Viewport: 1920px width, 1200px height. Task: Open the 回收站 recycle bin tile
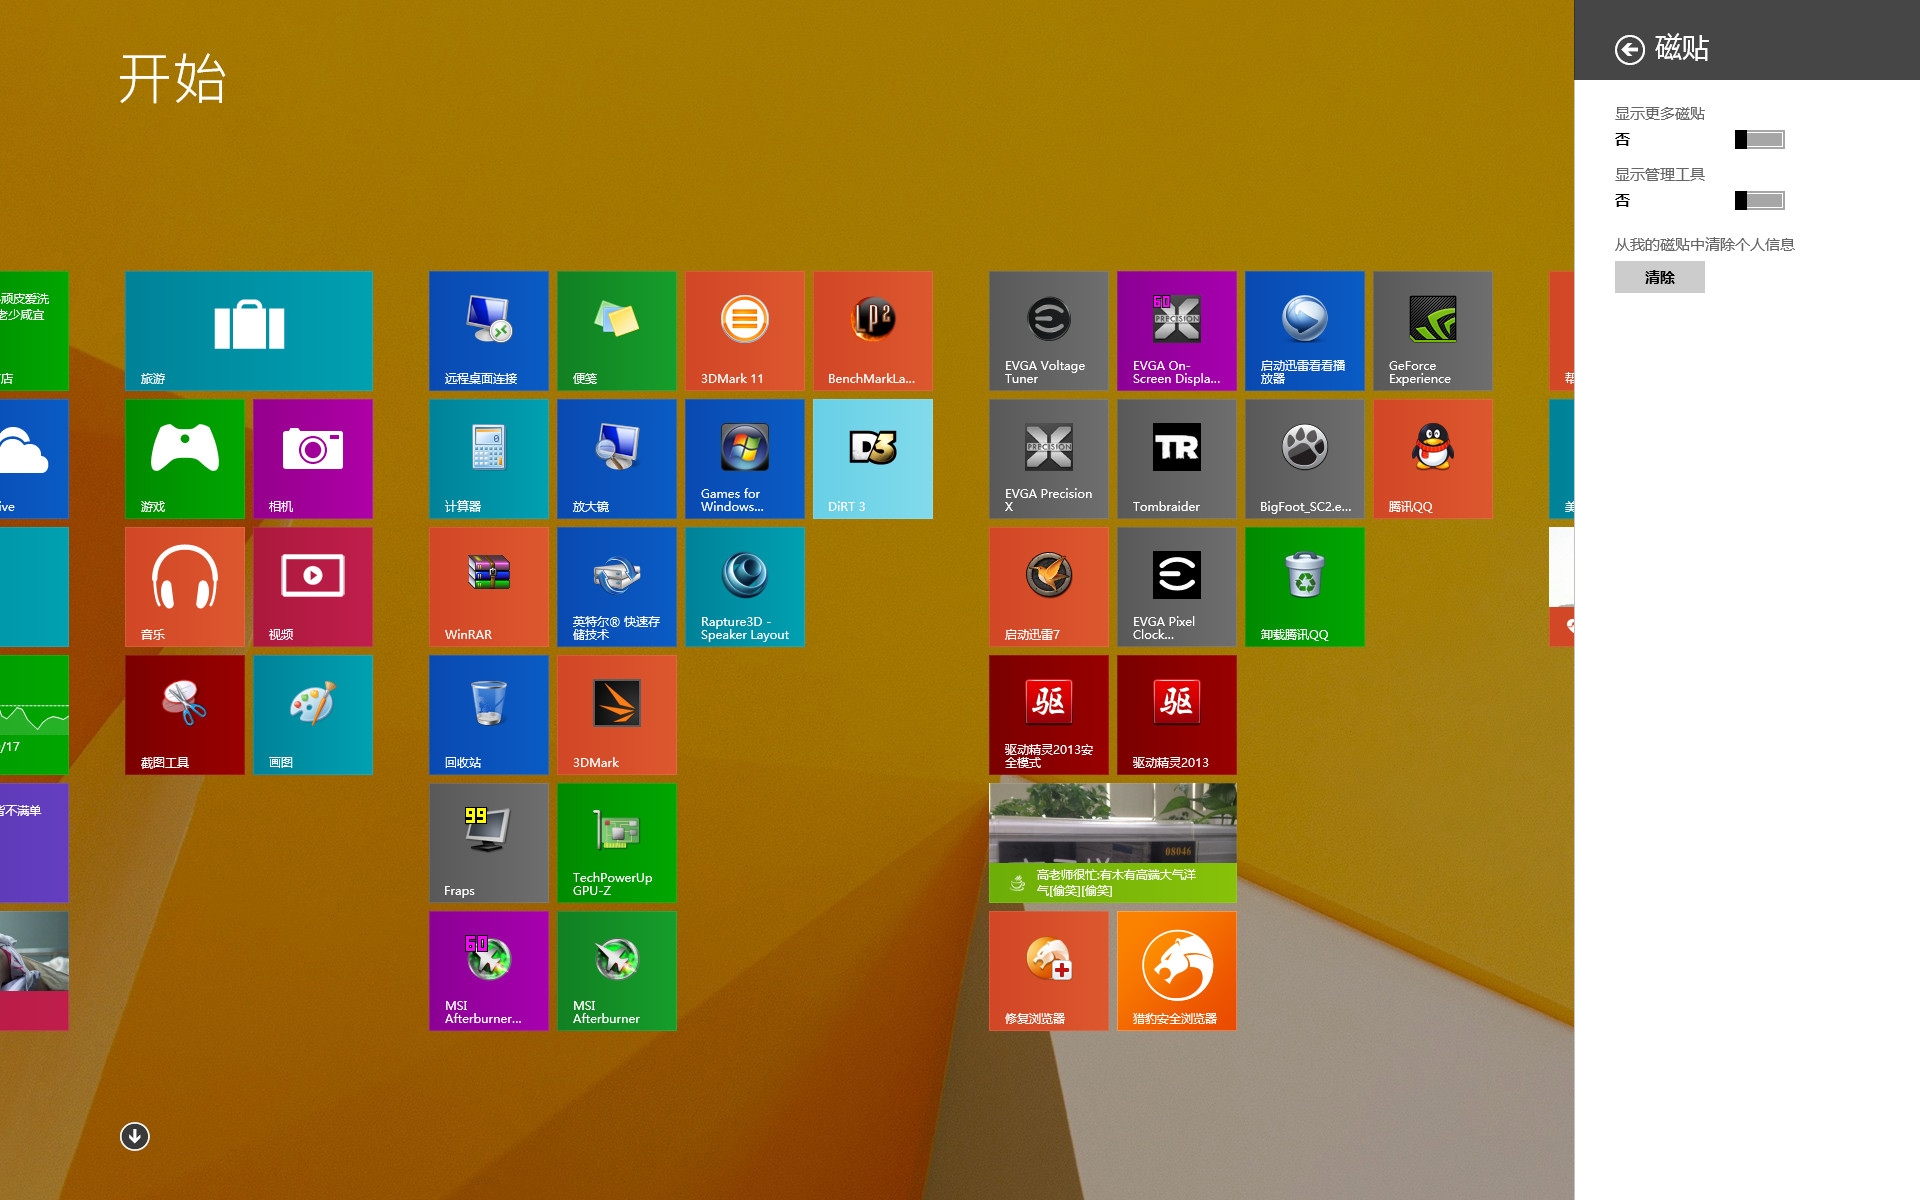point(488,714)
